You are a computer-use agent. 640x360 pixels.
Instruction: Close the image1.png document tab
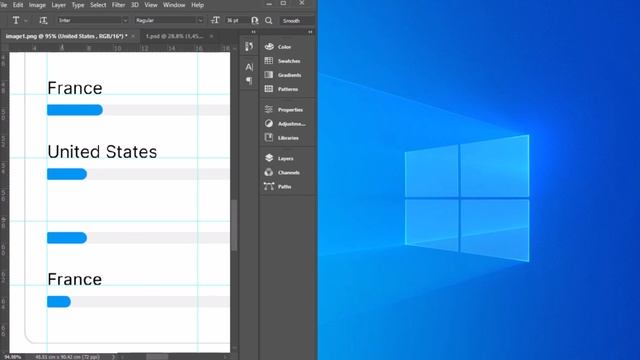click(133, 36)
